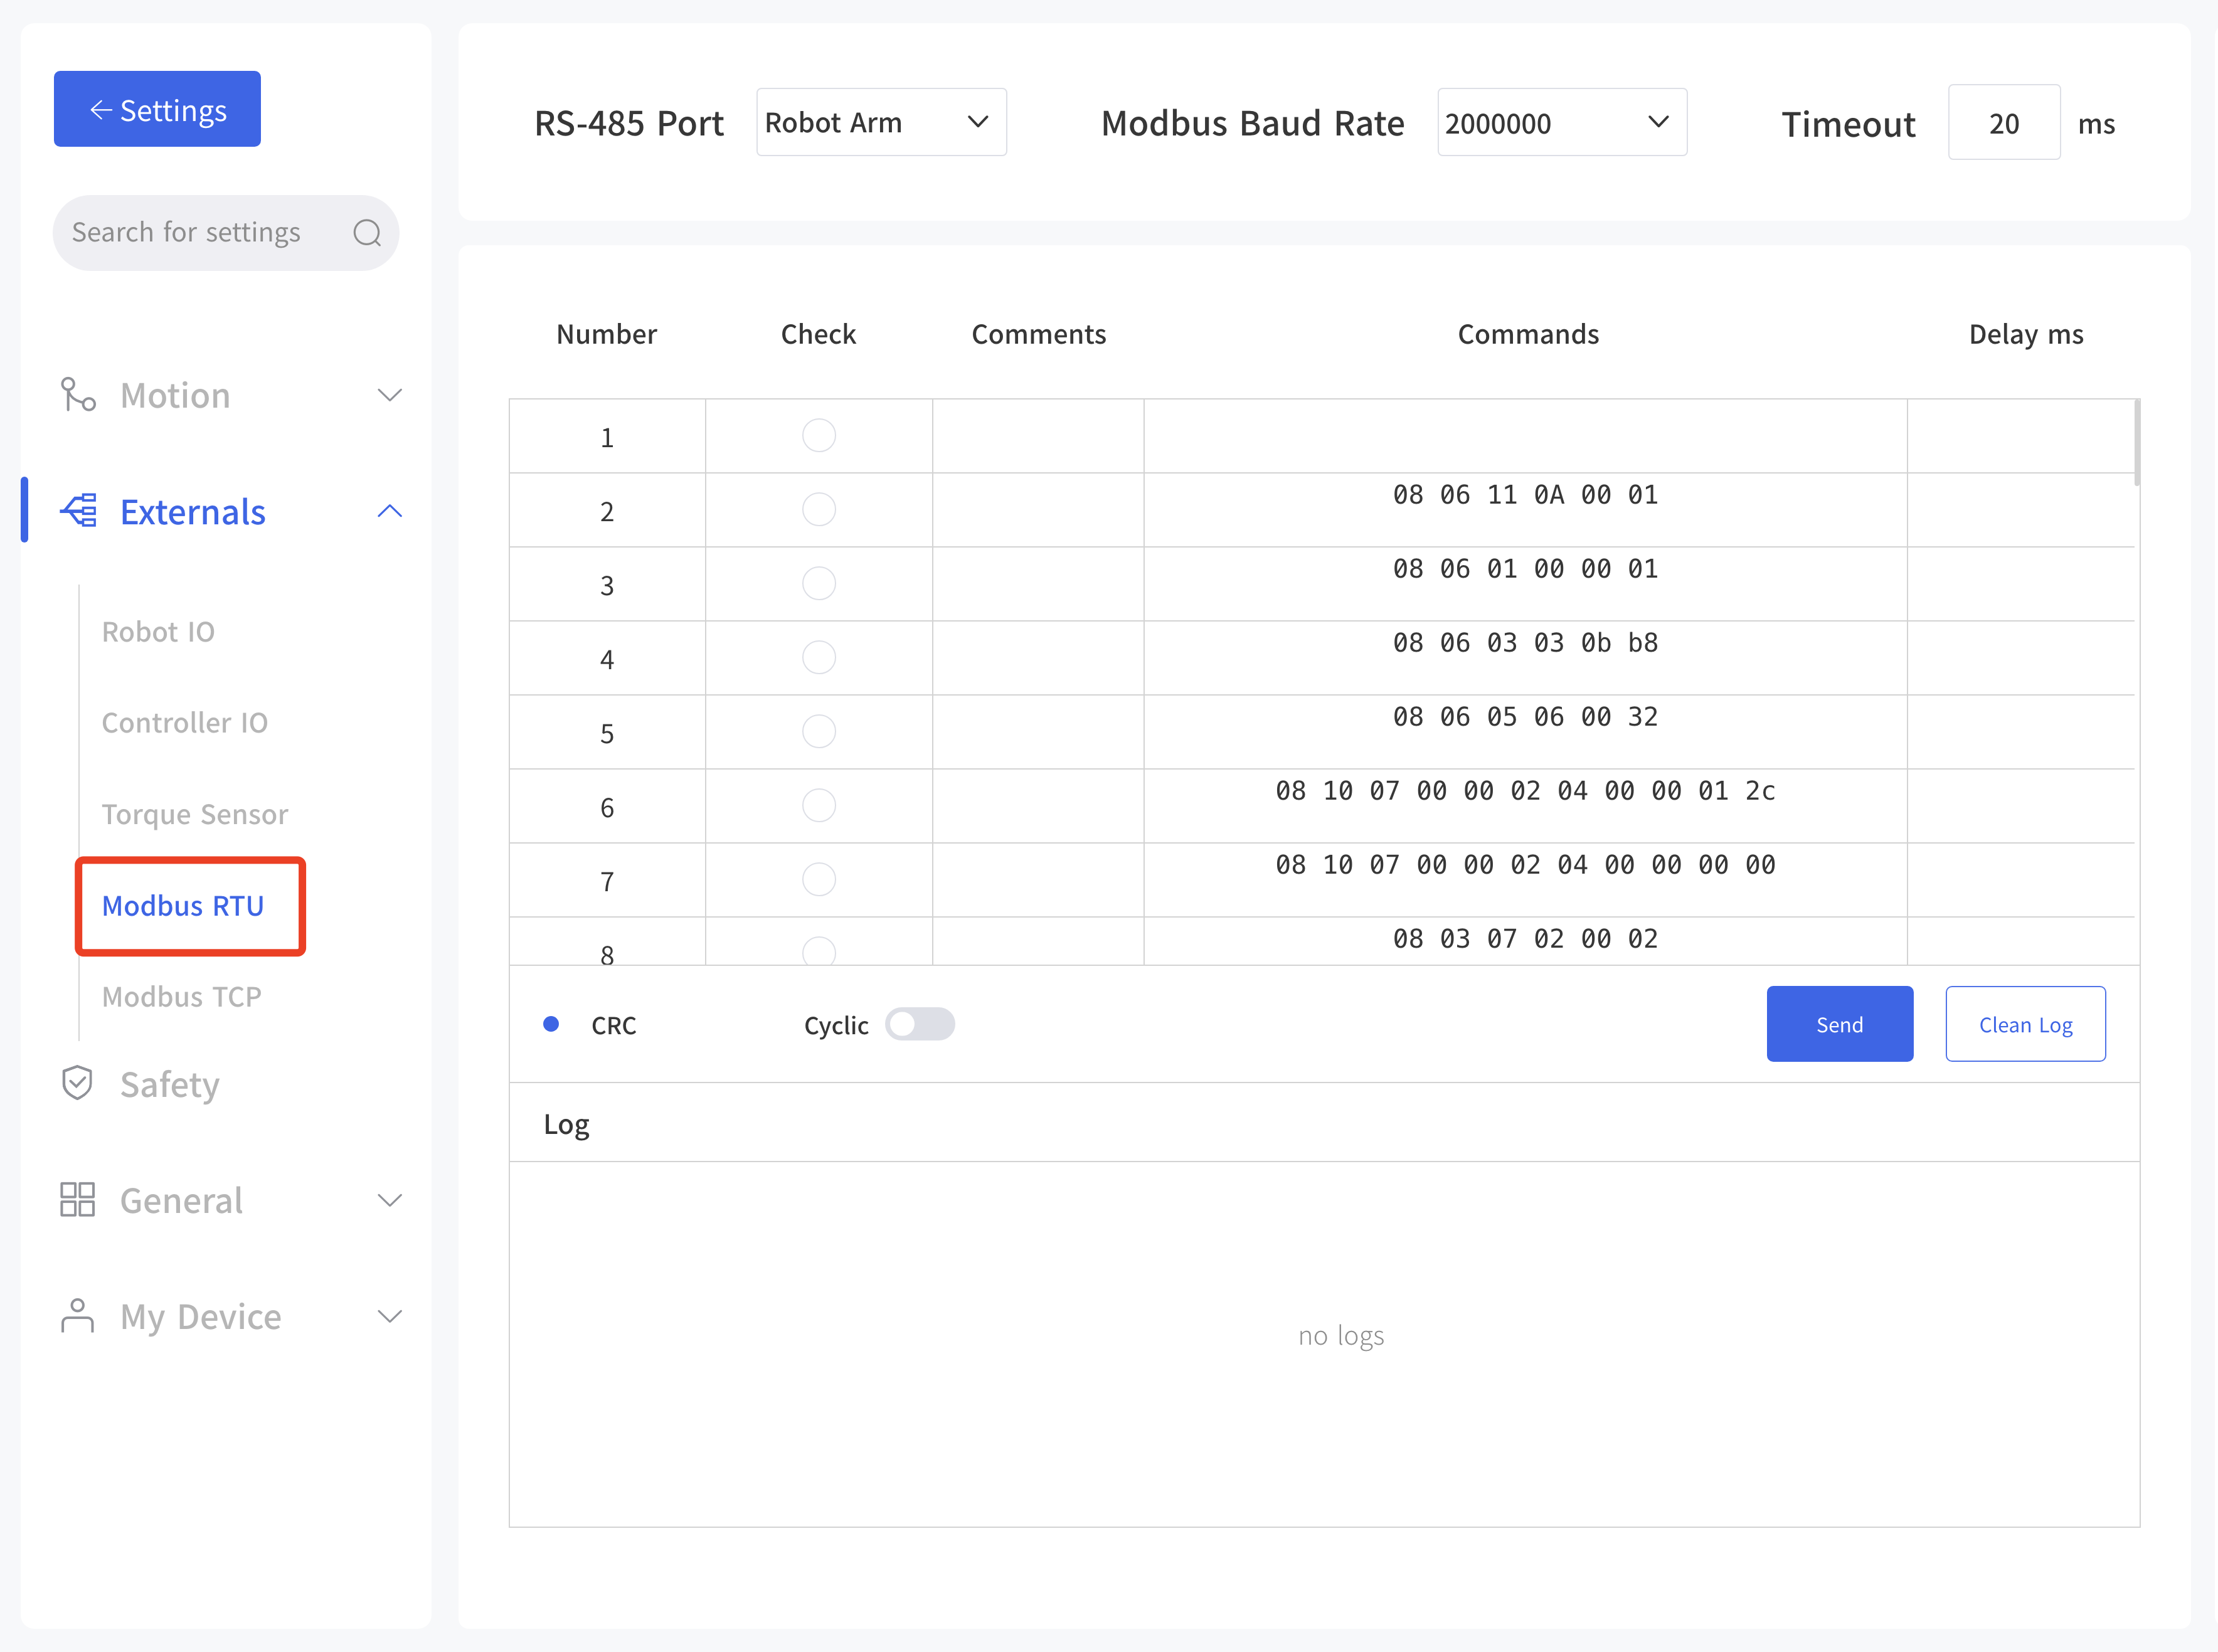Check the radio button in row 5
The width and height of the screenshot is (2218, 1652).
[x=818, y=731]
